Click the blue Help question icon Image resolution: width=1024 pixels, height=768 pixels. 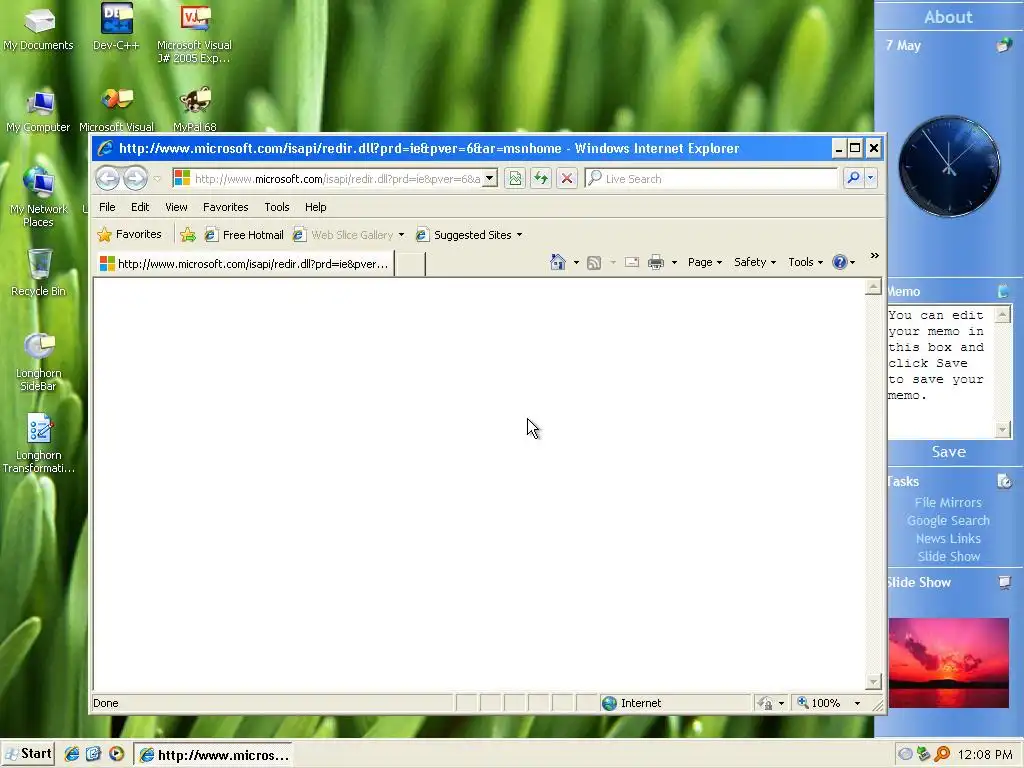pyautogui.click(x=840, y=262)
